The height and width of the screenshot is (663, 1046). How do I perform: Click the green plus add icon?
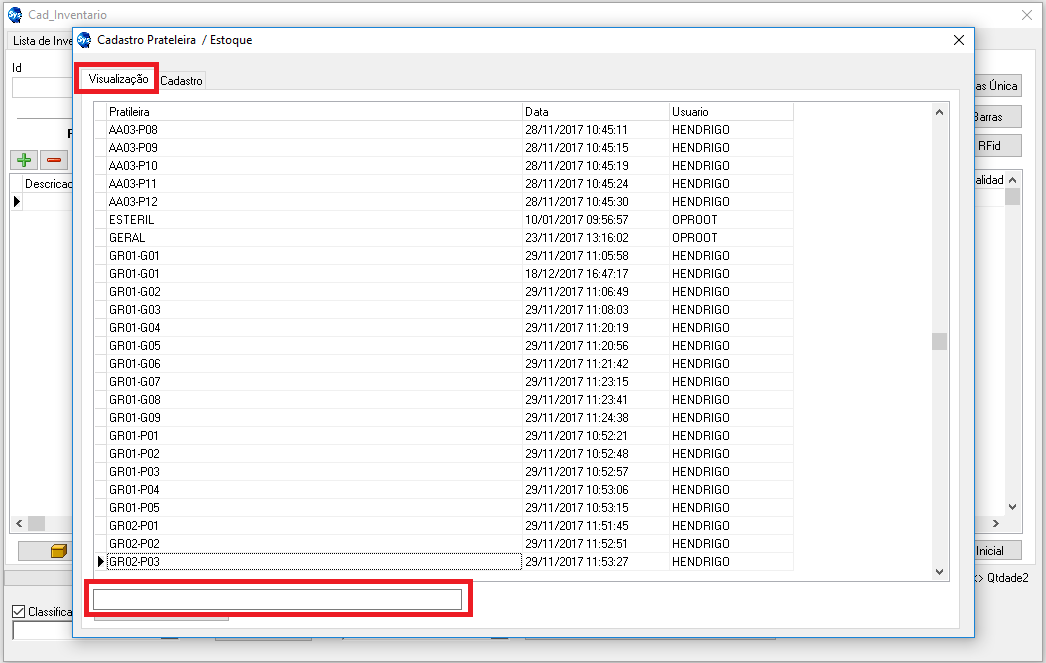(24, 160)
